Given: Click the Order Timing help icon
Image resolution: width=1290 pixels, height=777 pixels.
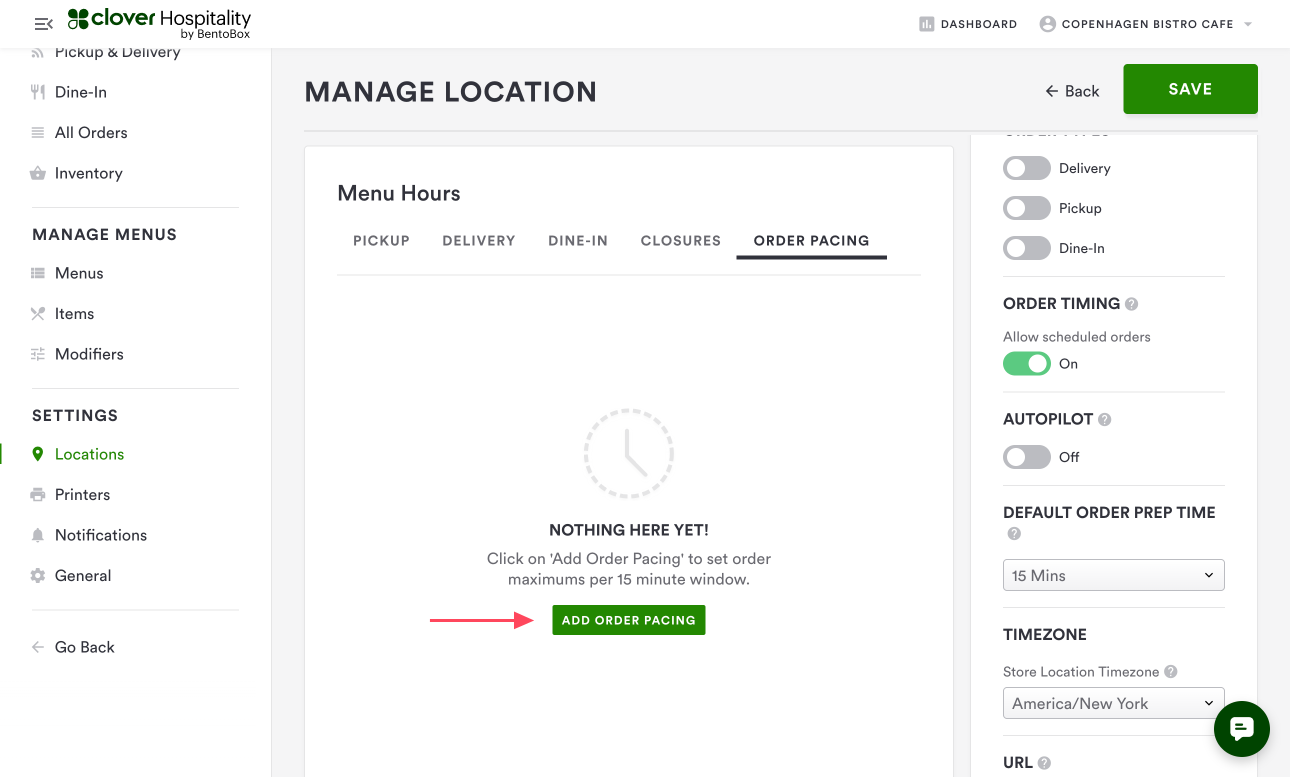Looking at the screenshot, I should pyautogui.click(x=1132, y=304).
